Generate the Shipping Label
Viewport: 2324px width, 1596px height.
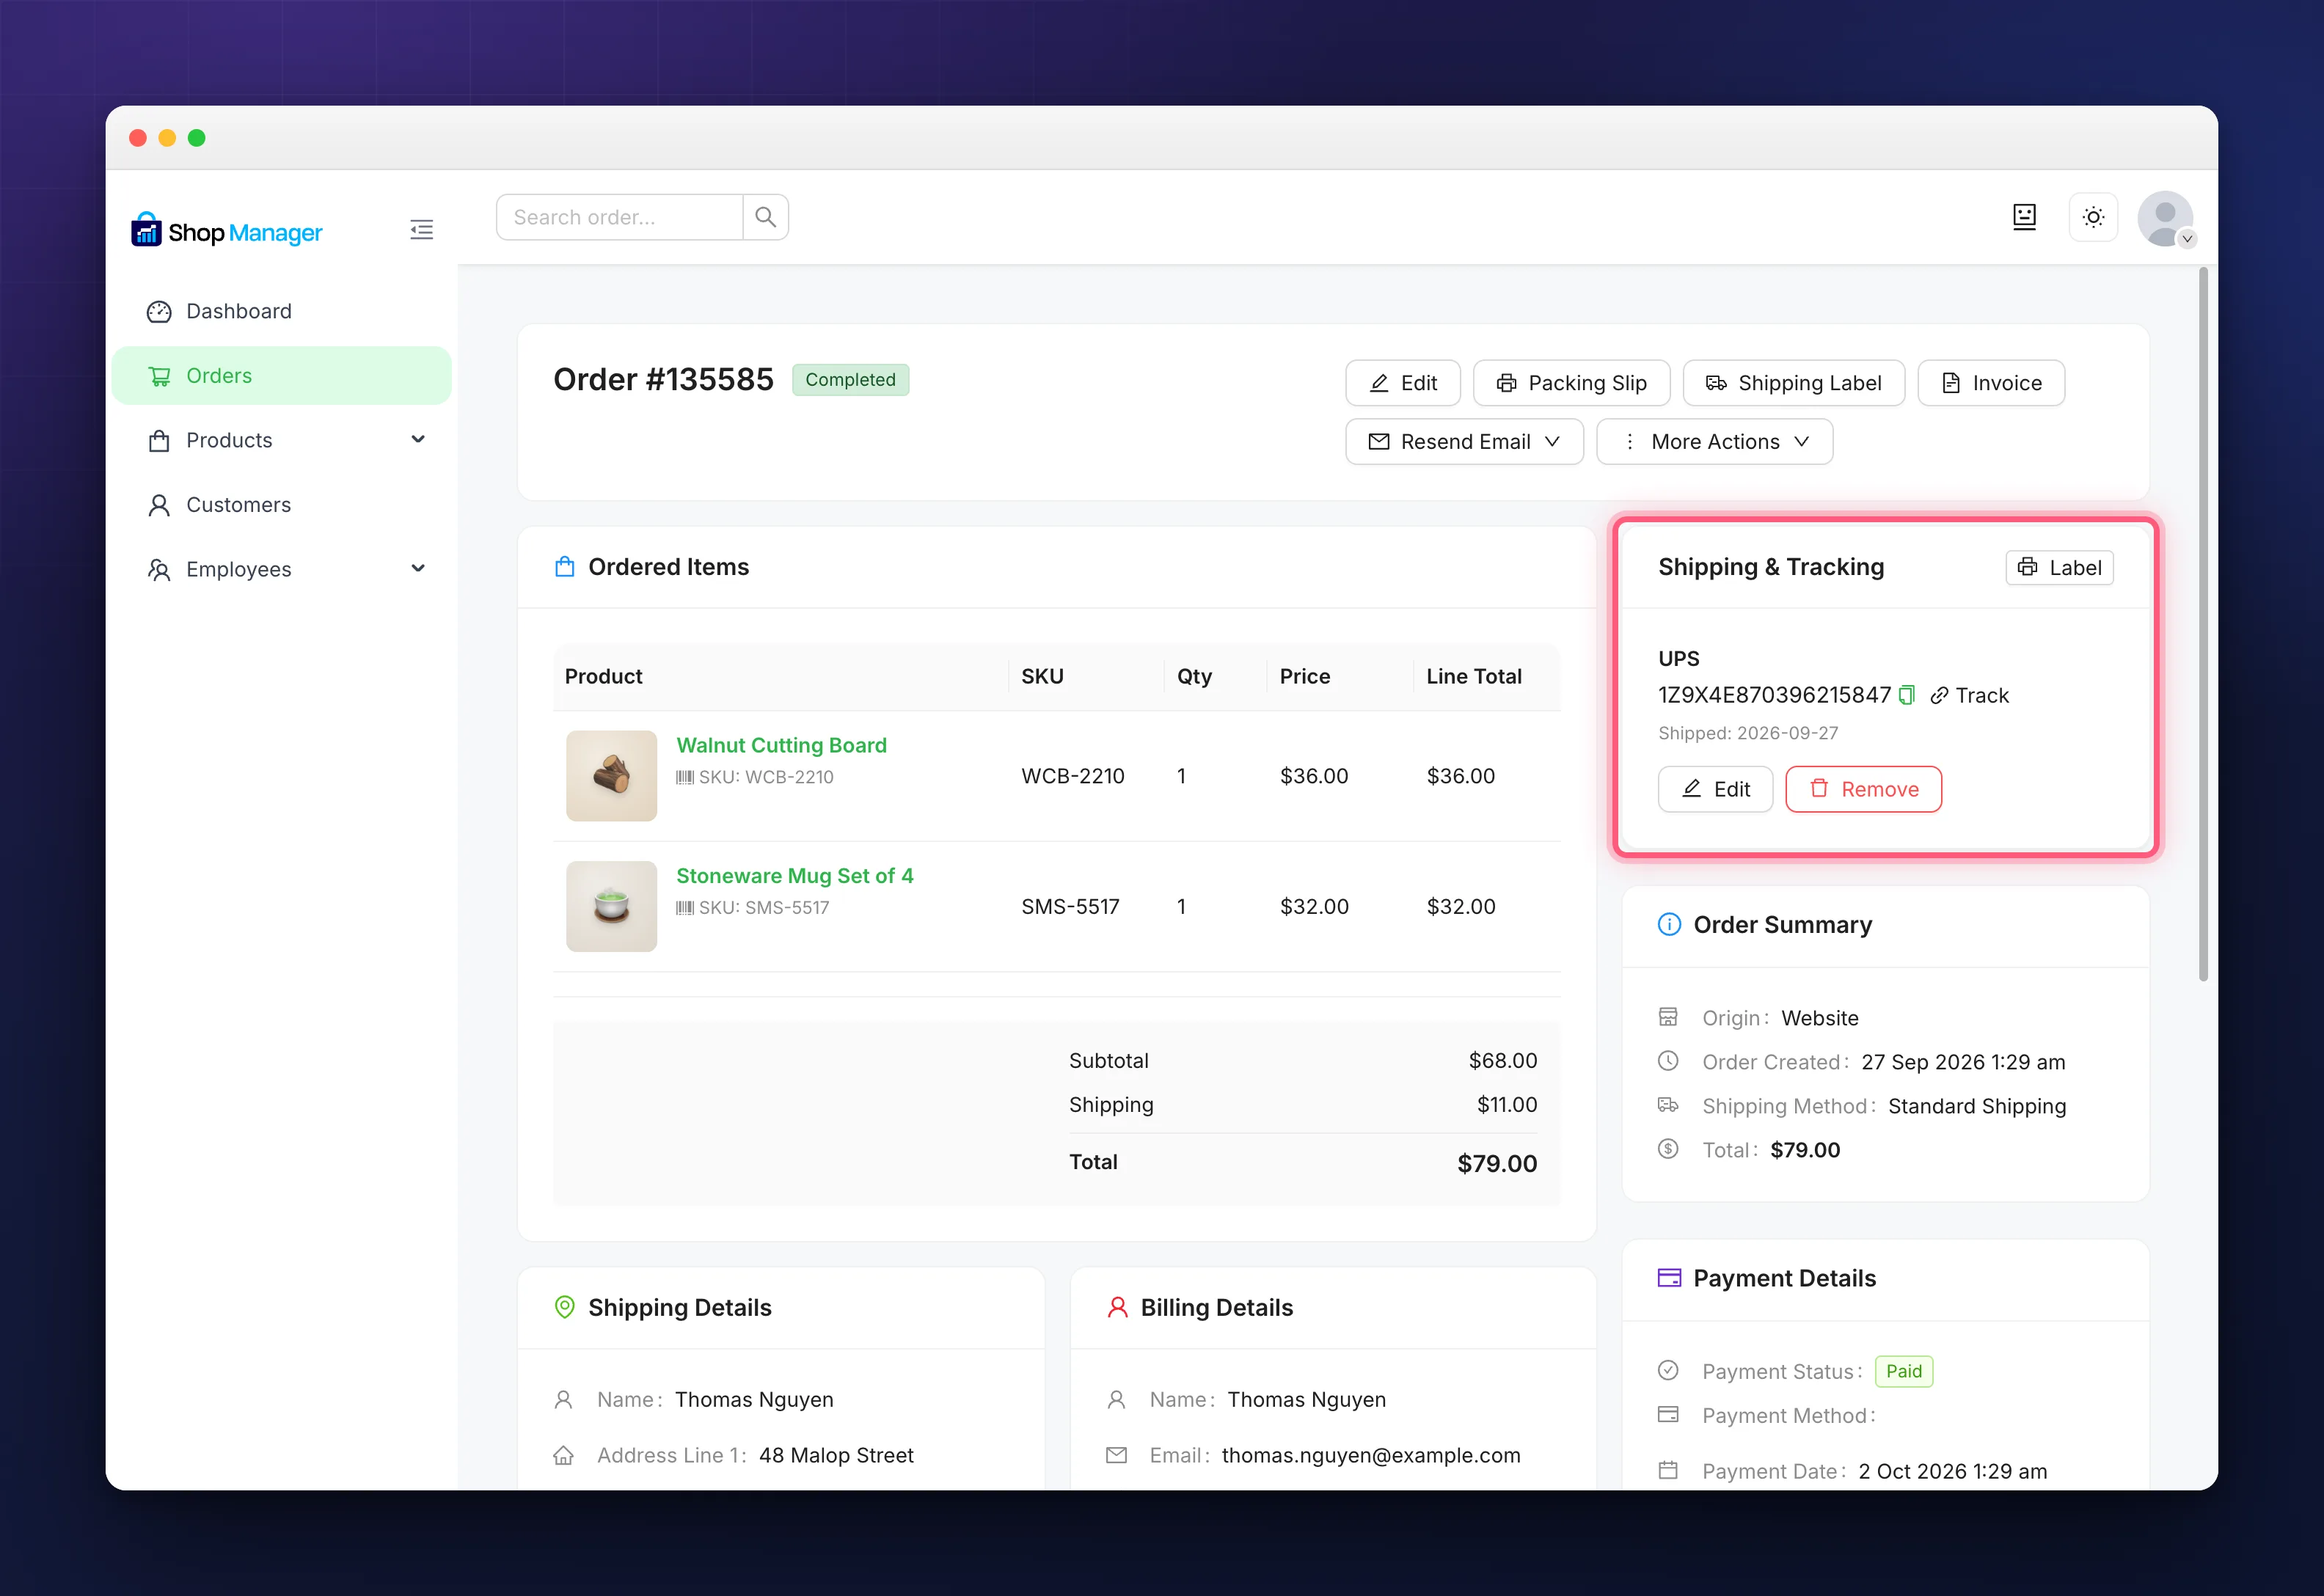pos(1793,383)
